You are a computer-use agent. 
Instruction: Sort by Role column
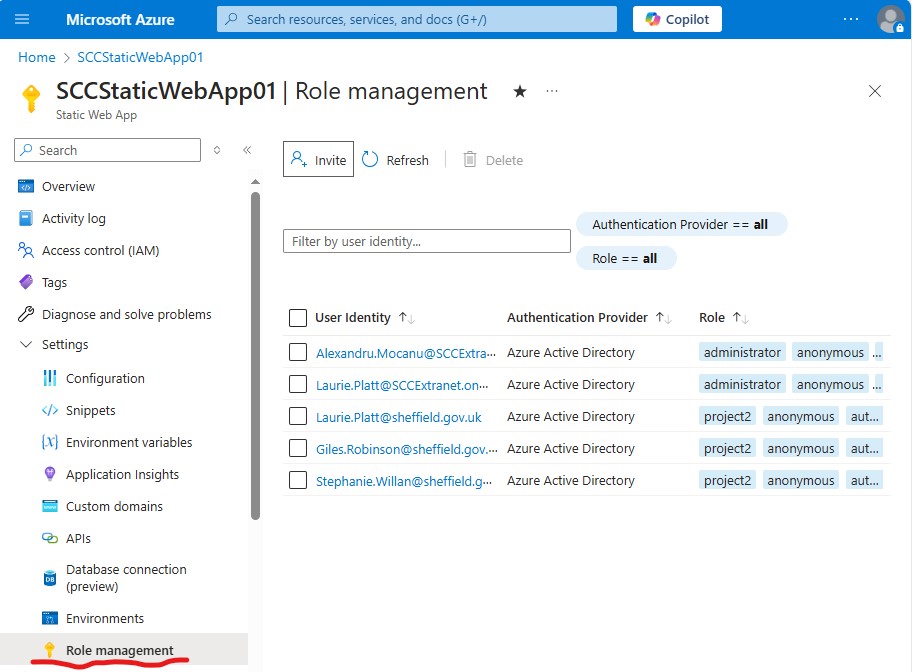pyautogui.click(x=724, y=318)
